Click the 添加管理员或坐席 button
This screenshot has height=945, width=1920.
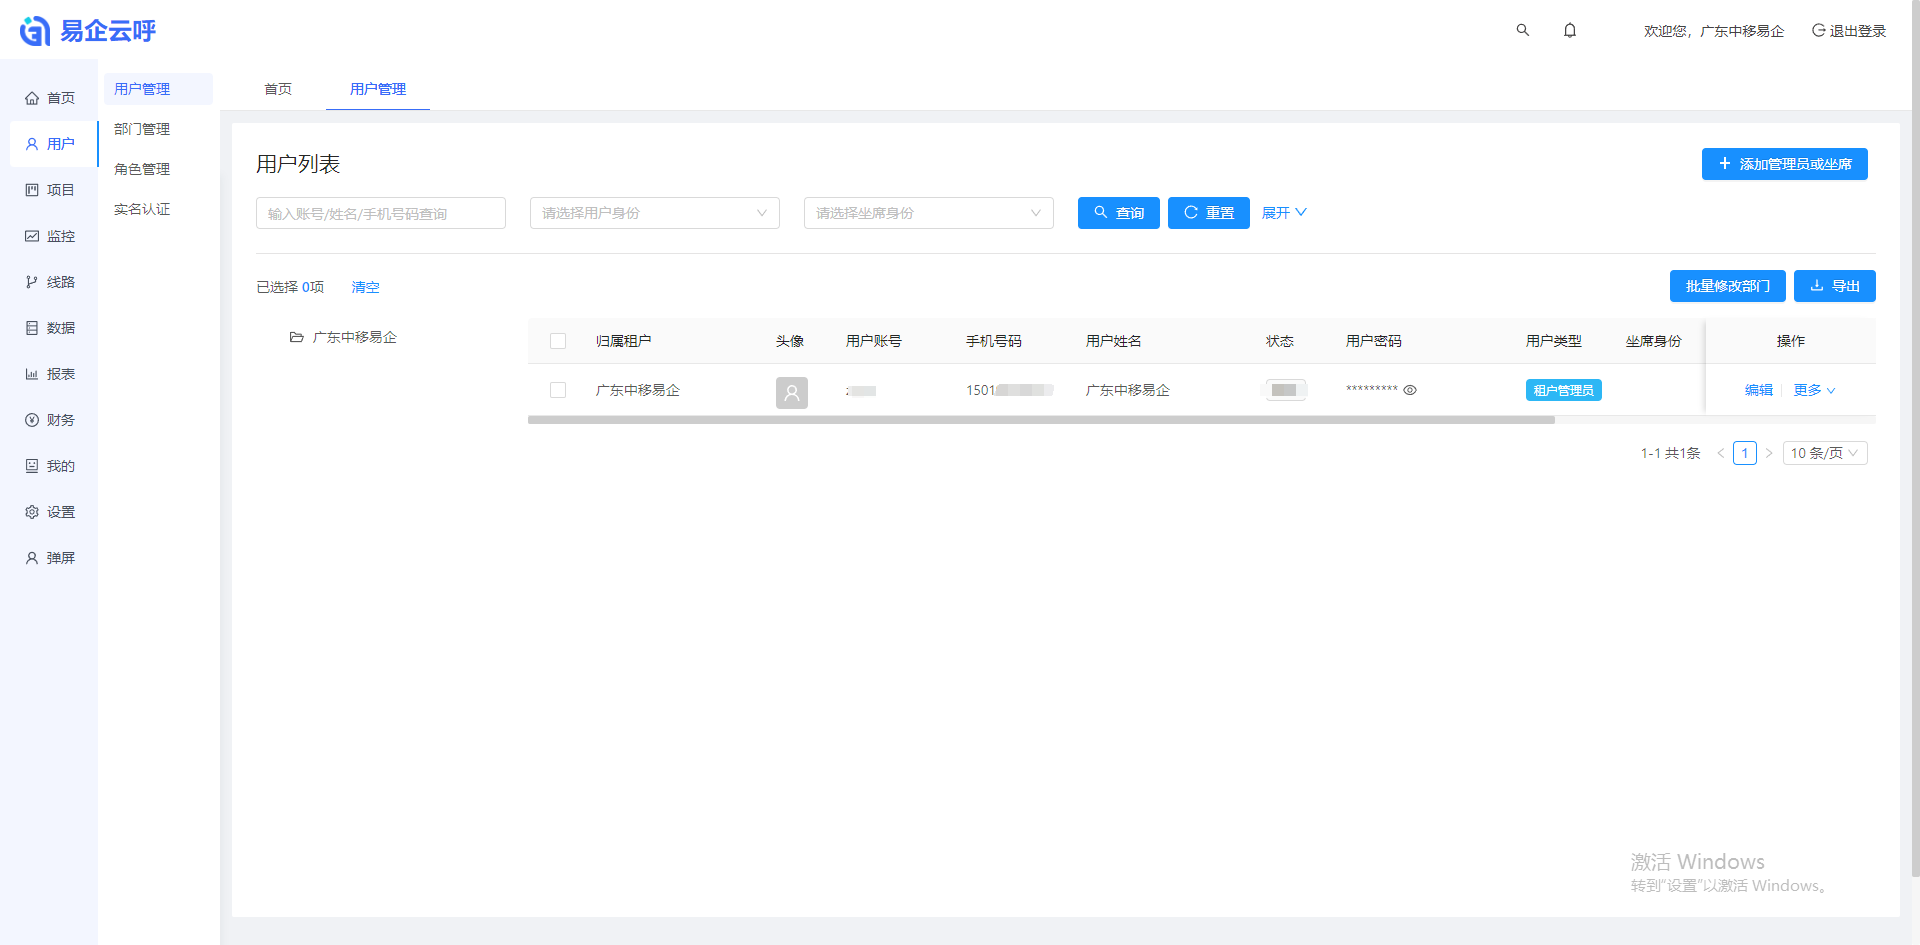pyautogui.click(x=1784, y=164)
